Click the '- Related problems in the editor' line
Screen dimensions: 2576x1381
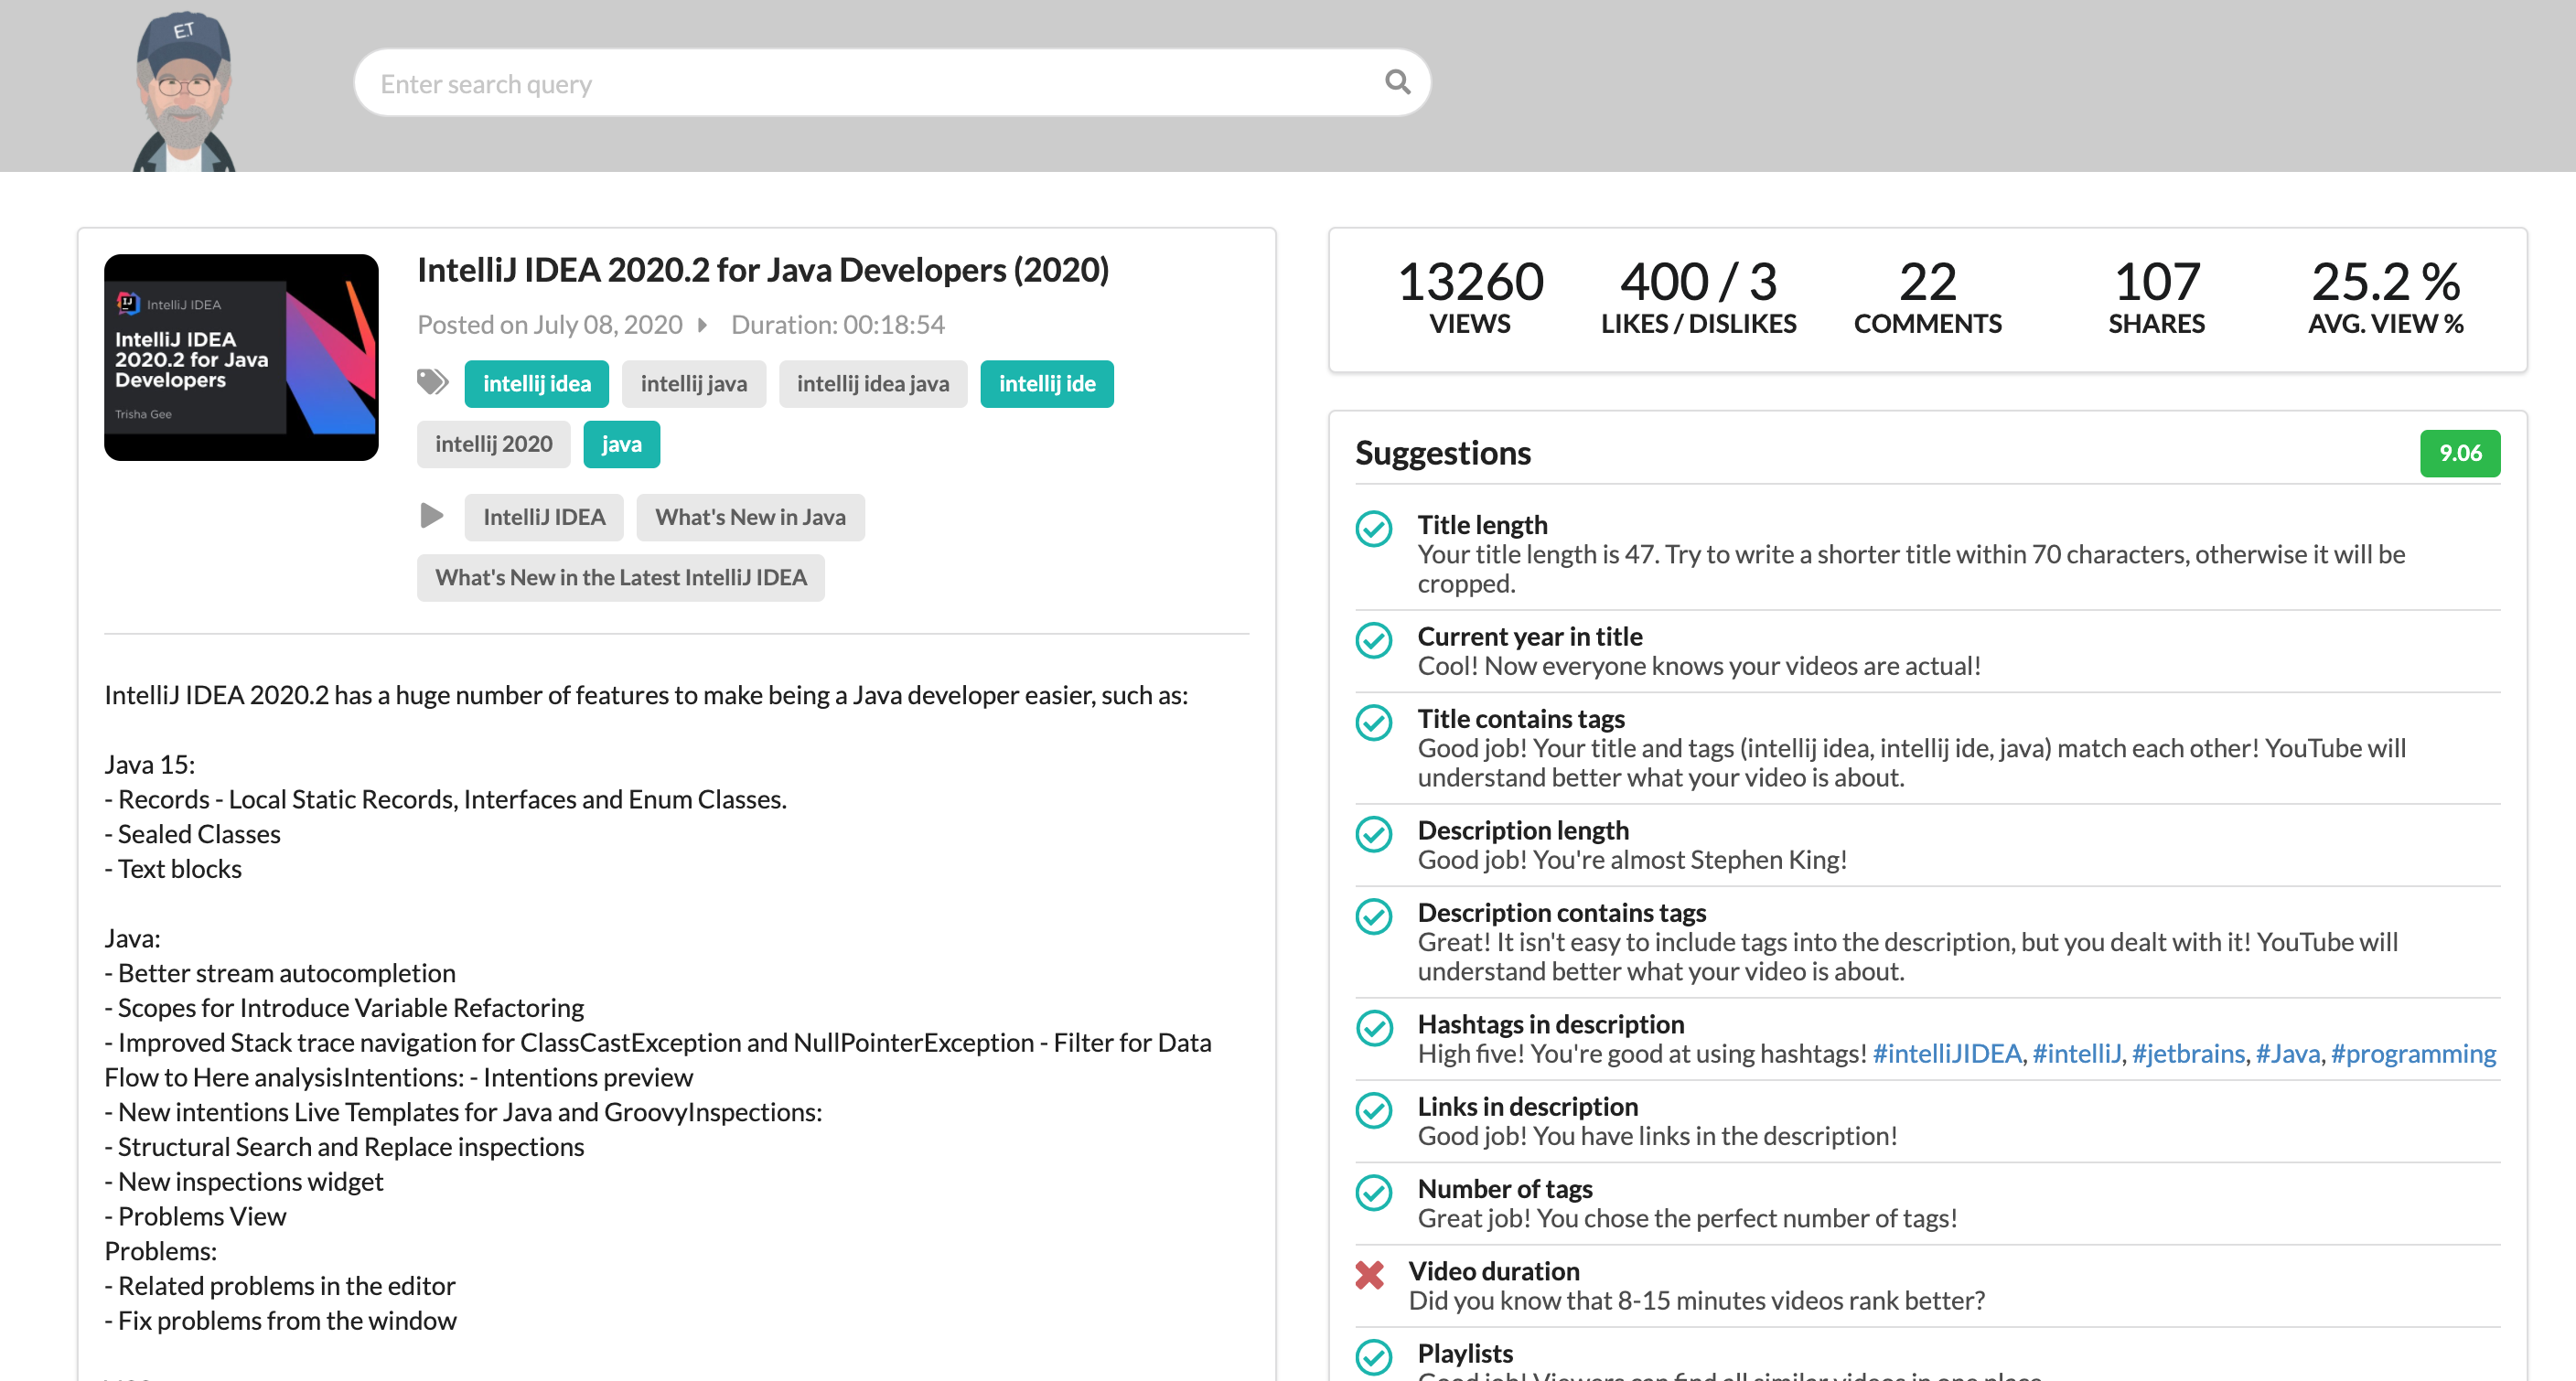(x=280, y=1286)
